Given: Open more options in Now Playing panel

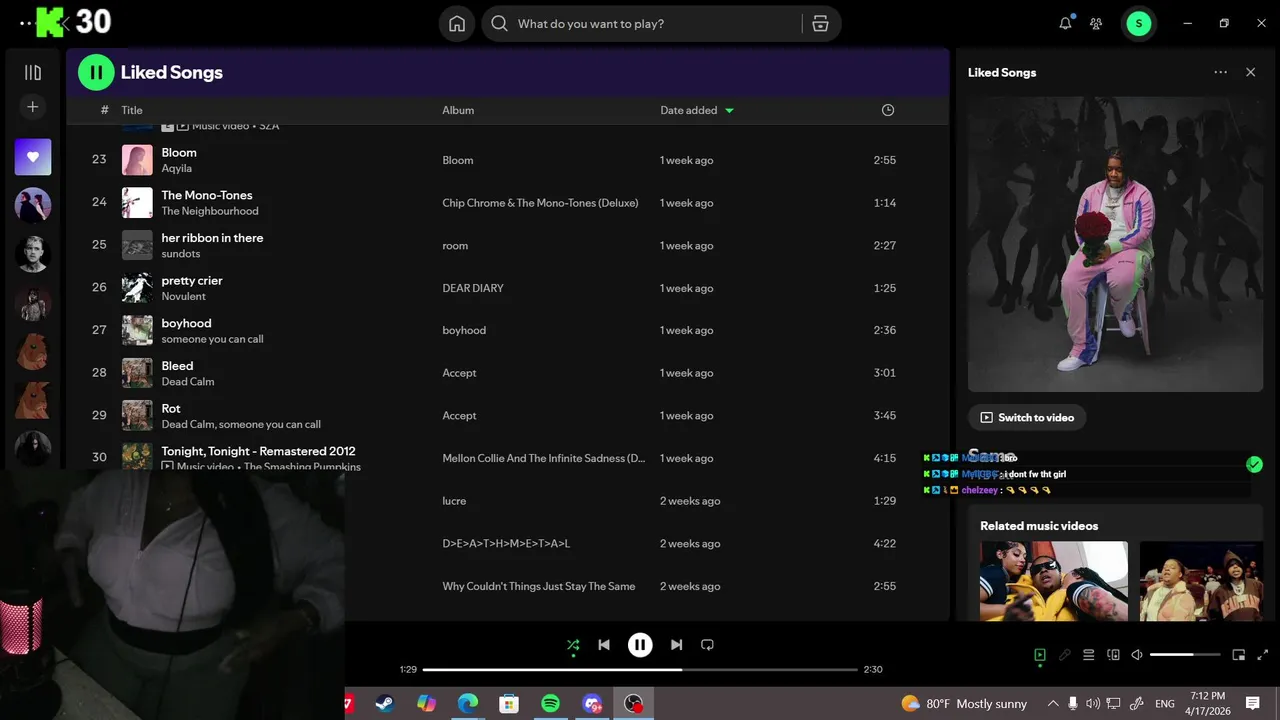Looking at the screenshot, I should tap(1220, 72).
